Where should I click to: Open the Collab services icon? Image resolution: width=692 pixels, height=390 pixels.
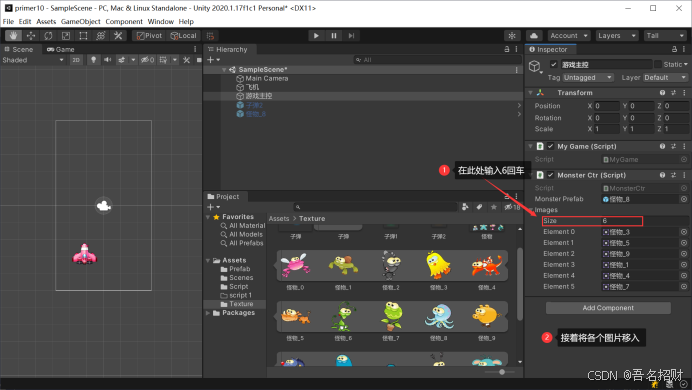pos(512,36)
